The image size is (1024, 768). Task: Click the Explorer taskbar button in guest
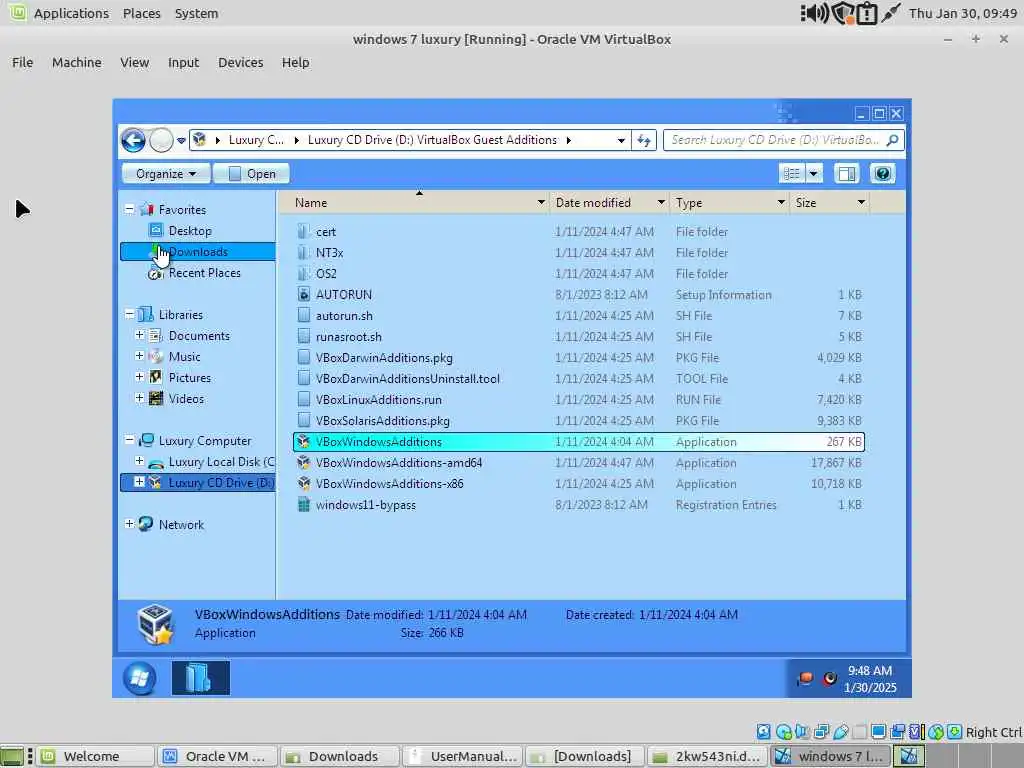(200, 678)
